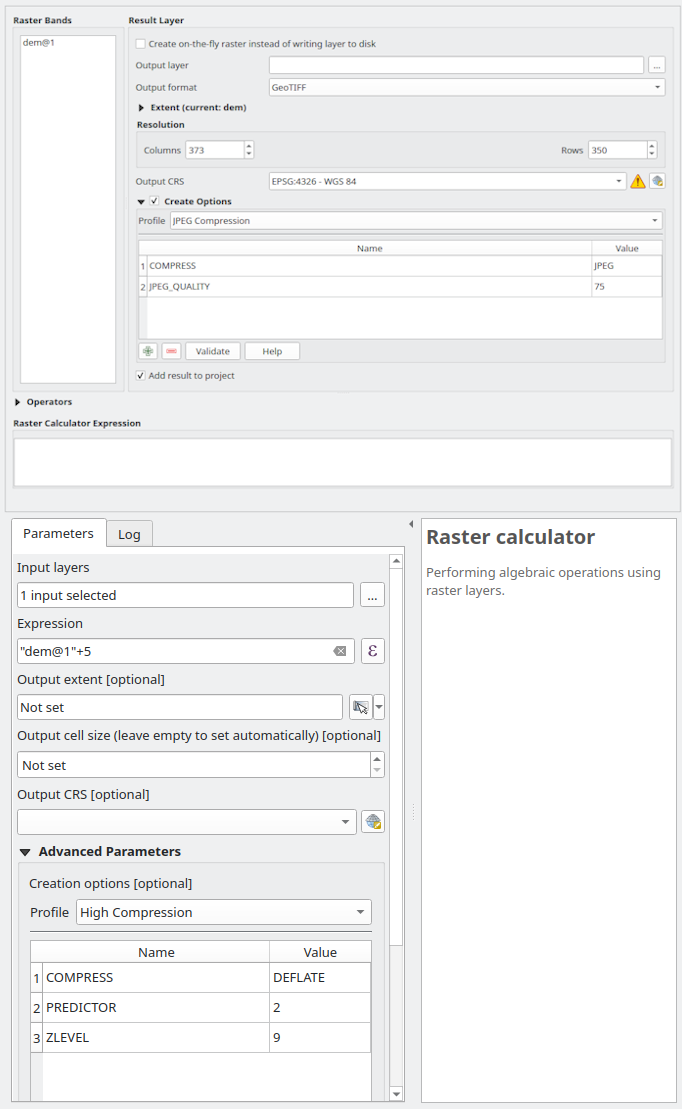
Task: Click in the Raster Calculator Expression box
Action: pyautogui.click(x=342, y=461)
